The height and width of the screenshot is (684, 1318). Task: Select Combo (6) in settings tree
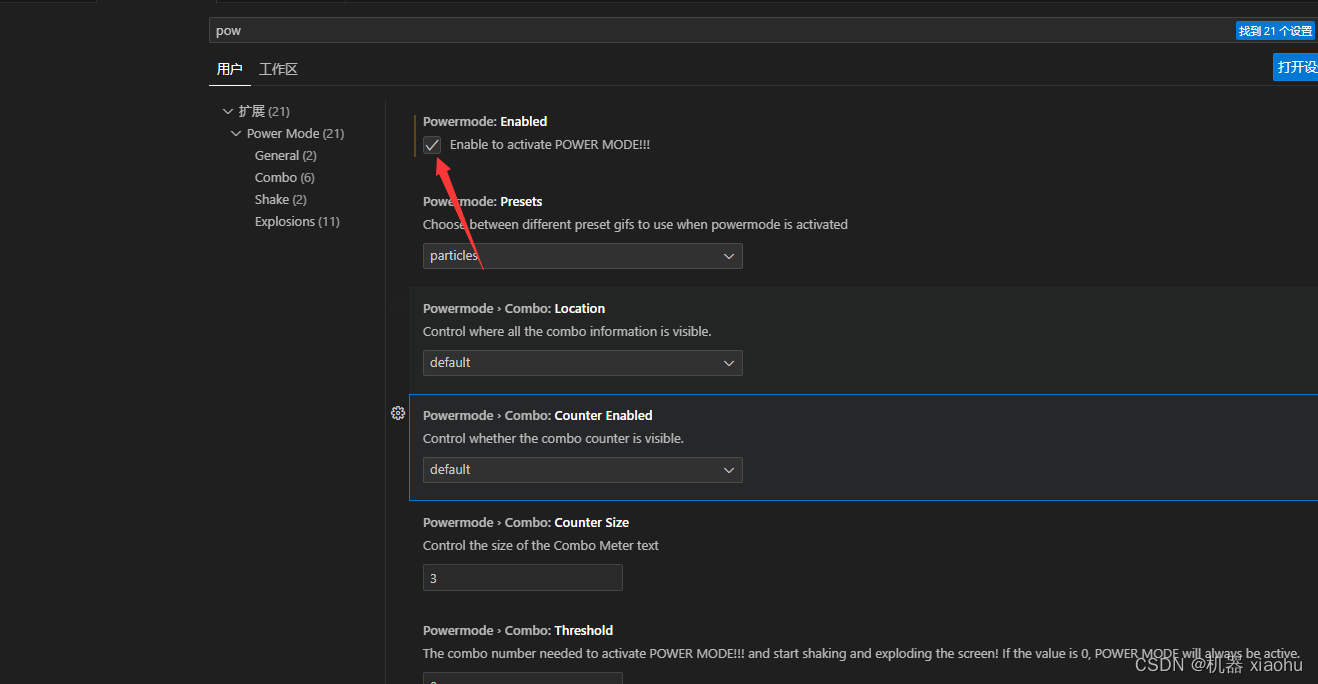click(285, 177)
